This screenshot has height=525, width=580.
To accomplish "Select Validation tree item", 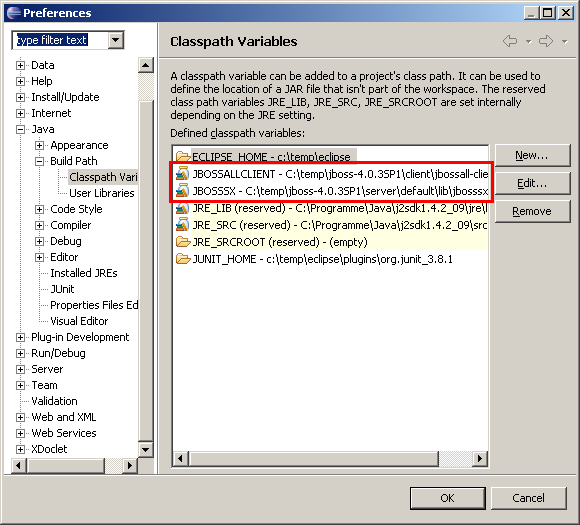I will [x=54, y=401].
